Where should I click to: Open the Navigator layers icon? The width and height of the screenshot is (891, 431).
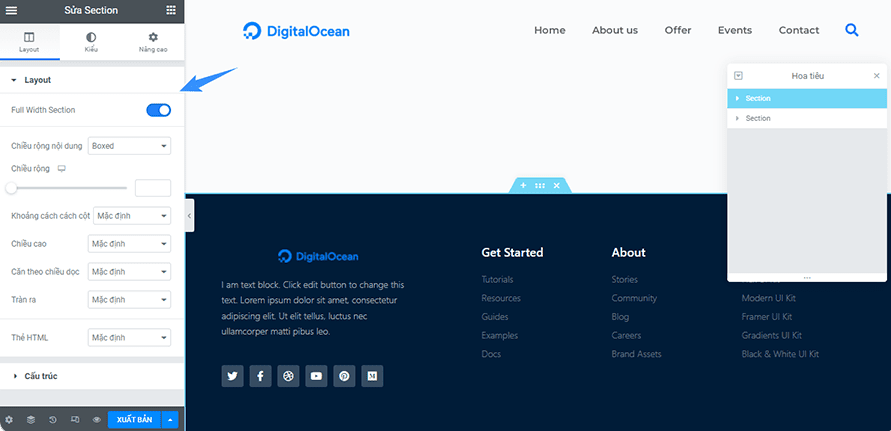31,420
